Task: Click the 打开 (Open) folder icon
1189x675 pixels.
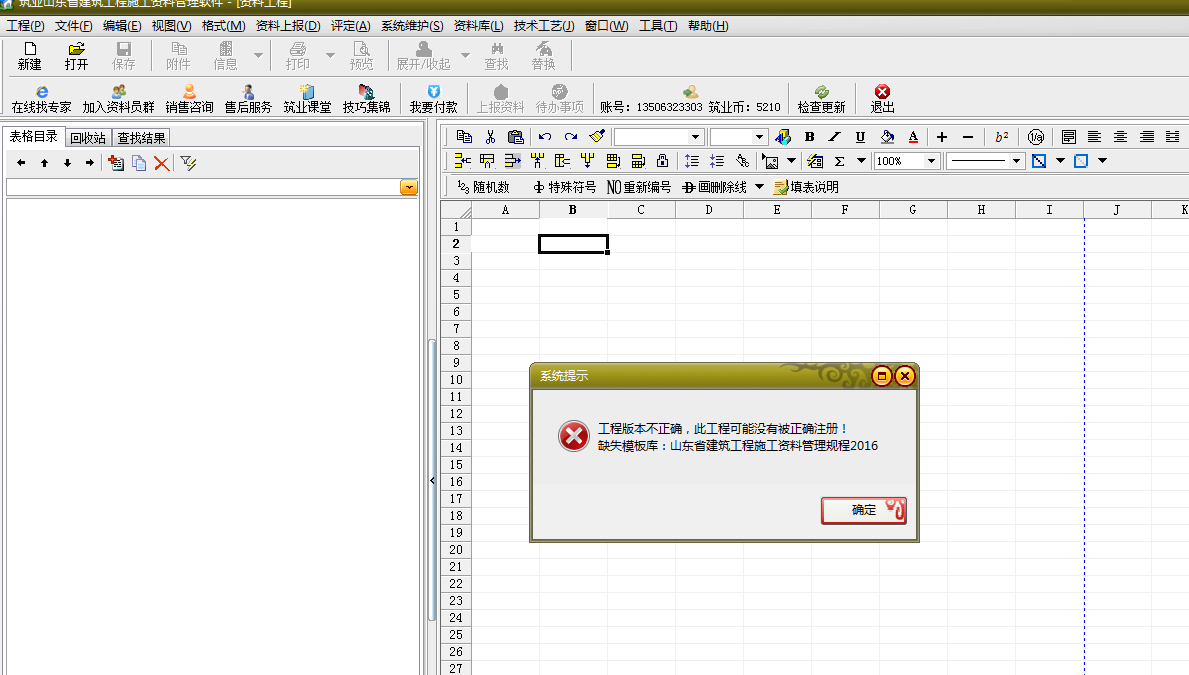Action: click(x=76, y=49)
